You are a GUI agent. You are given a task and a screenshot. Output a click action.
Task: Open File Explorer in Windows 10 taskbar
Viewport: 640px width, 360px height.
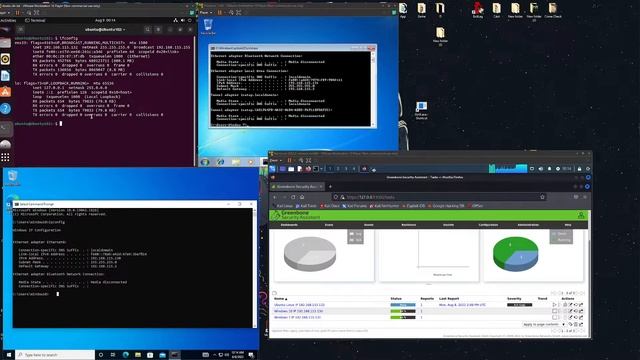tap(138, 355)
